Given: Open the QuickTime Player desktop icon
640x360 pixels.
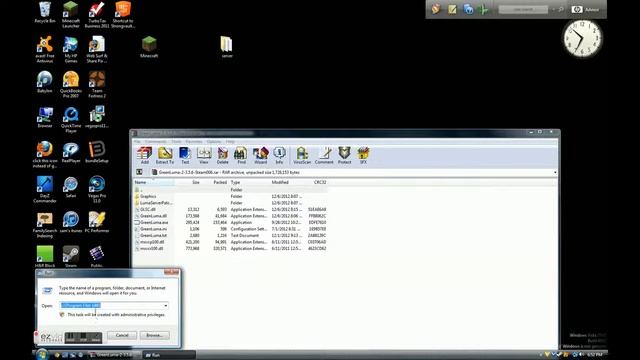Looking at the screenshot, I should (x=71, y=120).
